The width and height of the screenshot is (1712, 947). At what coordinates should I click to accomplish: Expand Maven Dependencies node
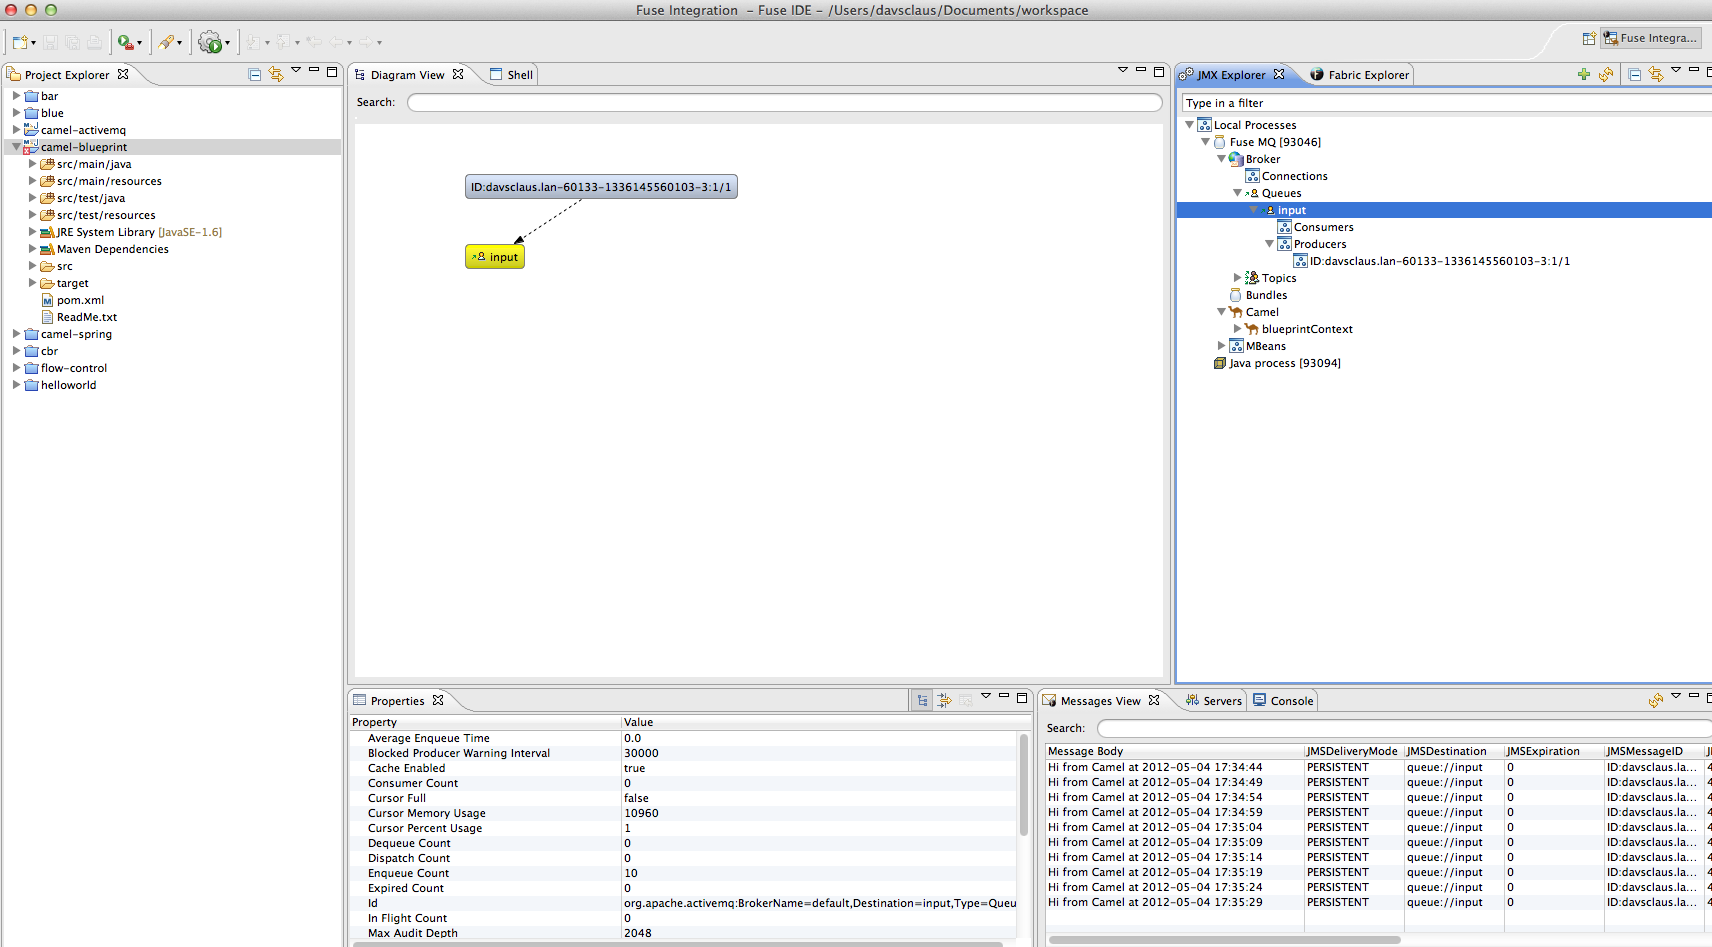click(x=32, y=249)
